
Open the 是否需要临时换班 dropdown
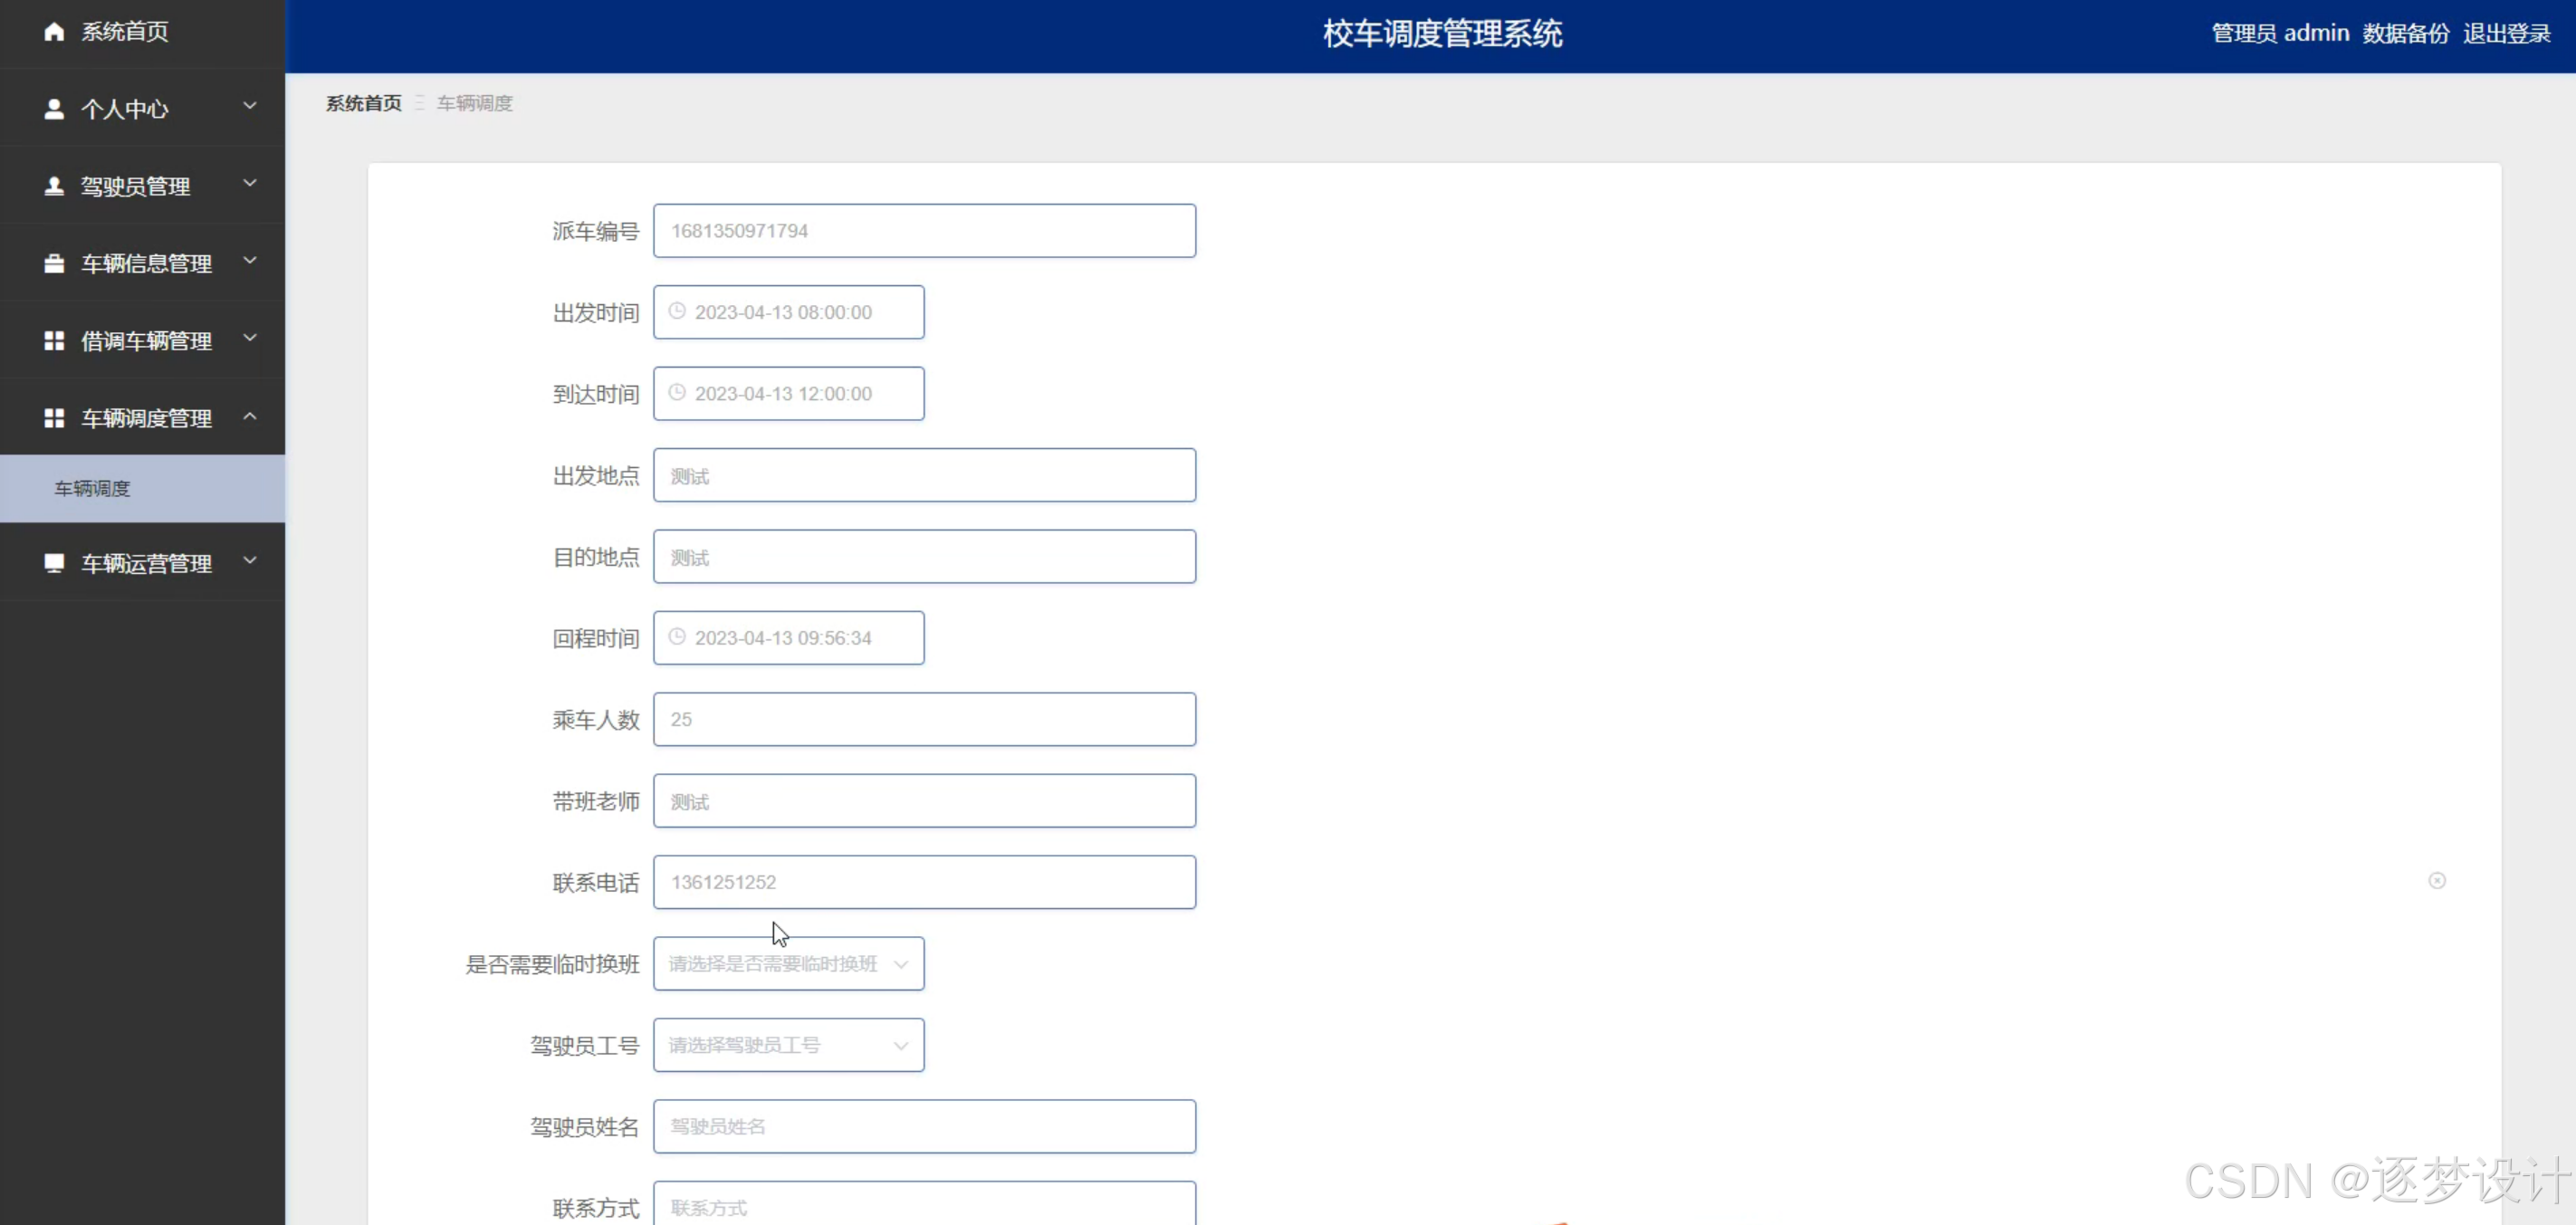(789, 963)
